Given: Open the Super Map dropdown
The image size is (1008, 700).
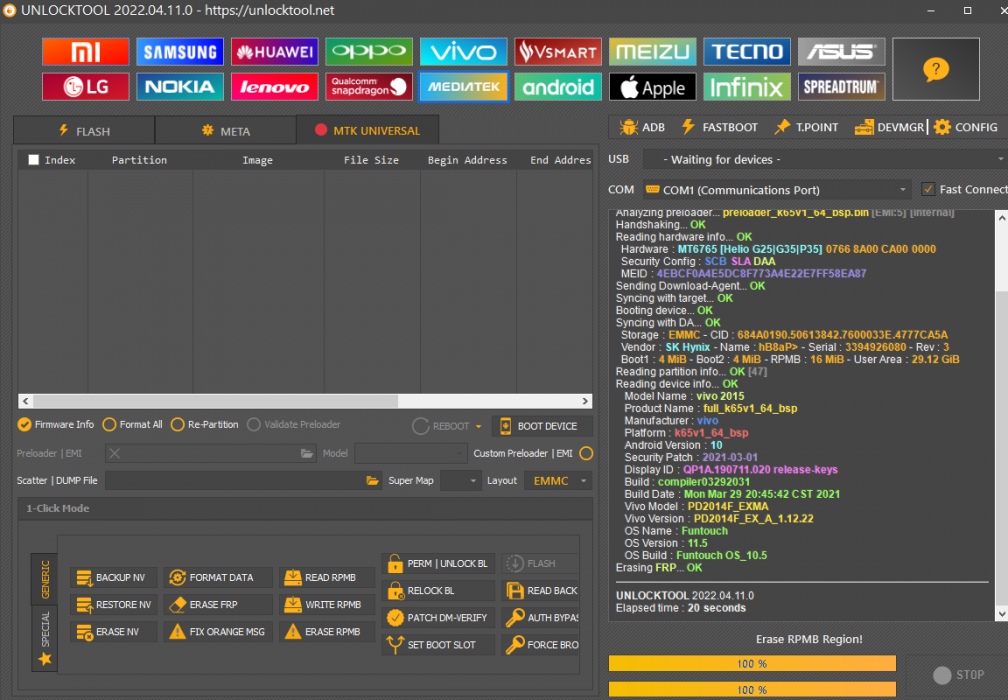Looking at the screenshot, I should coord(461,481).
